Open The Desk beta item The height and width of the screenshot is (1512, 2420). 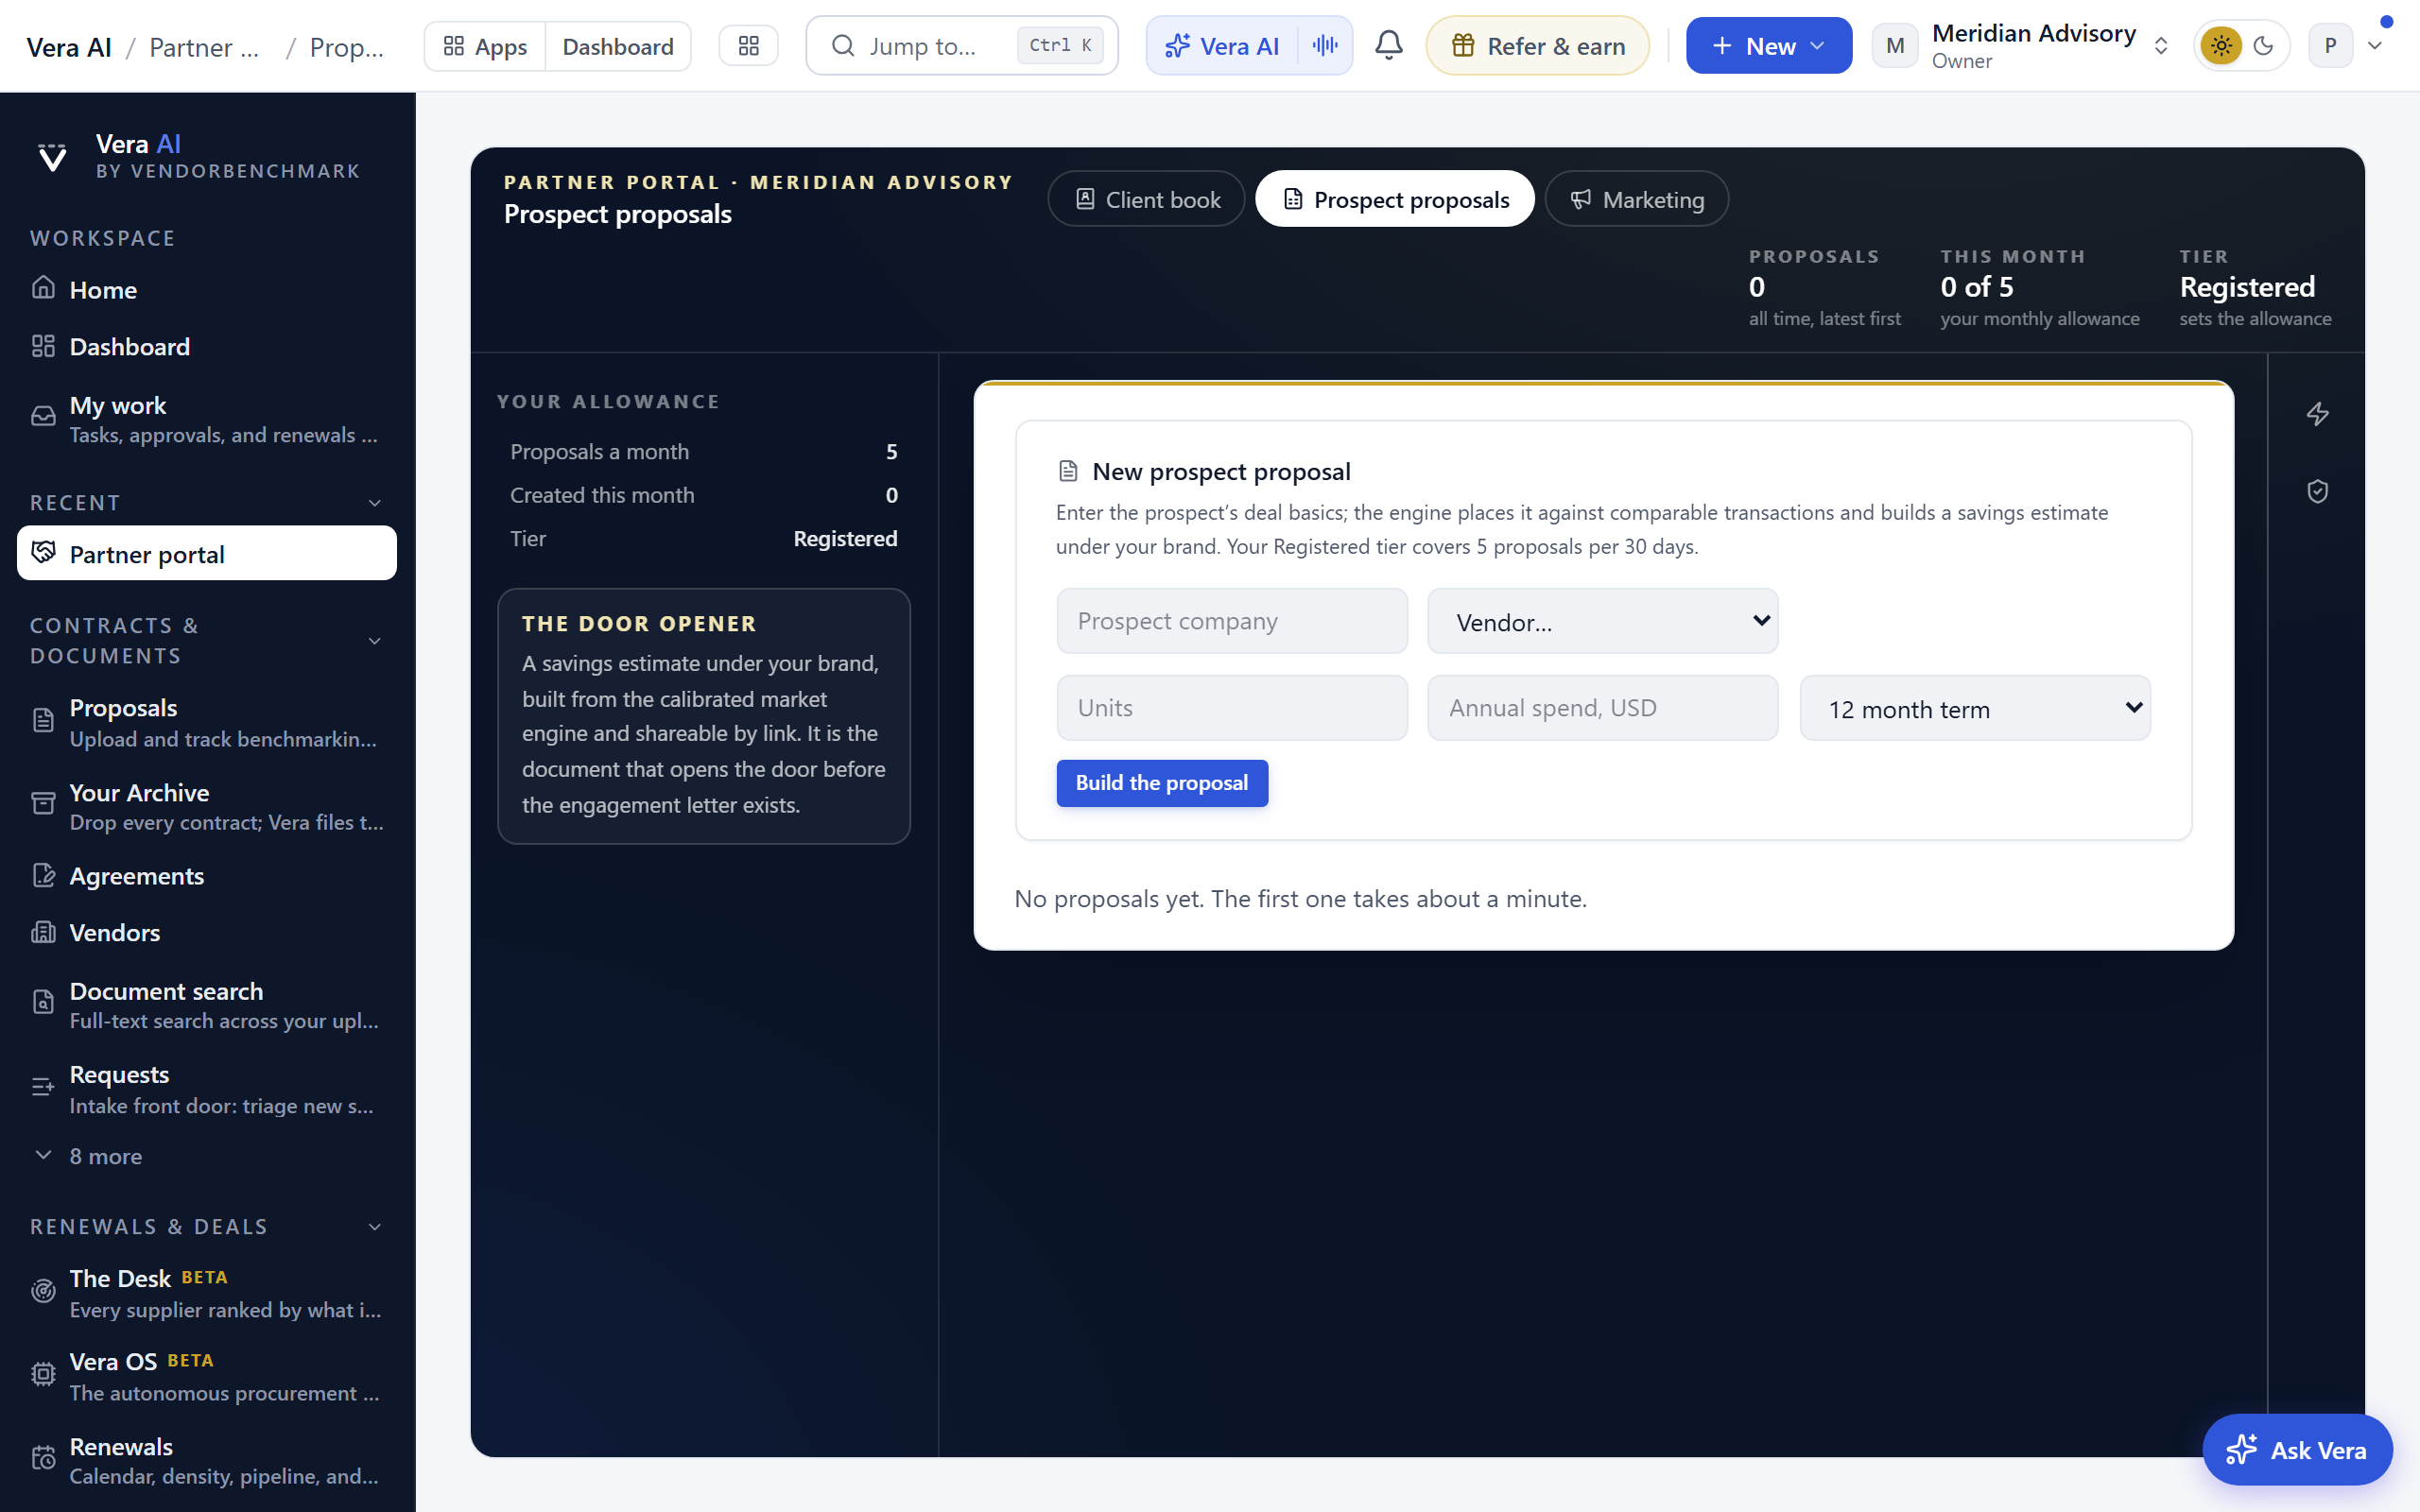coord(207,1293)
